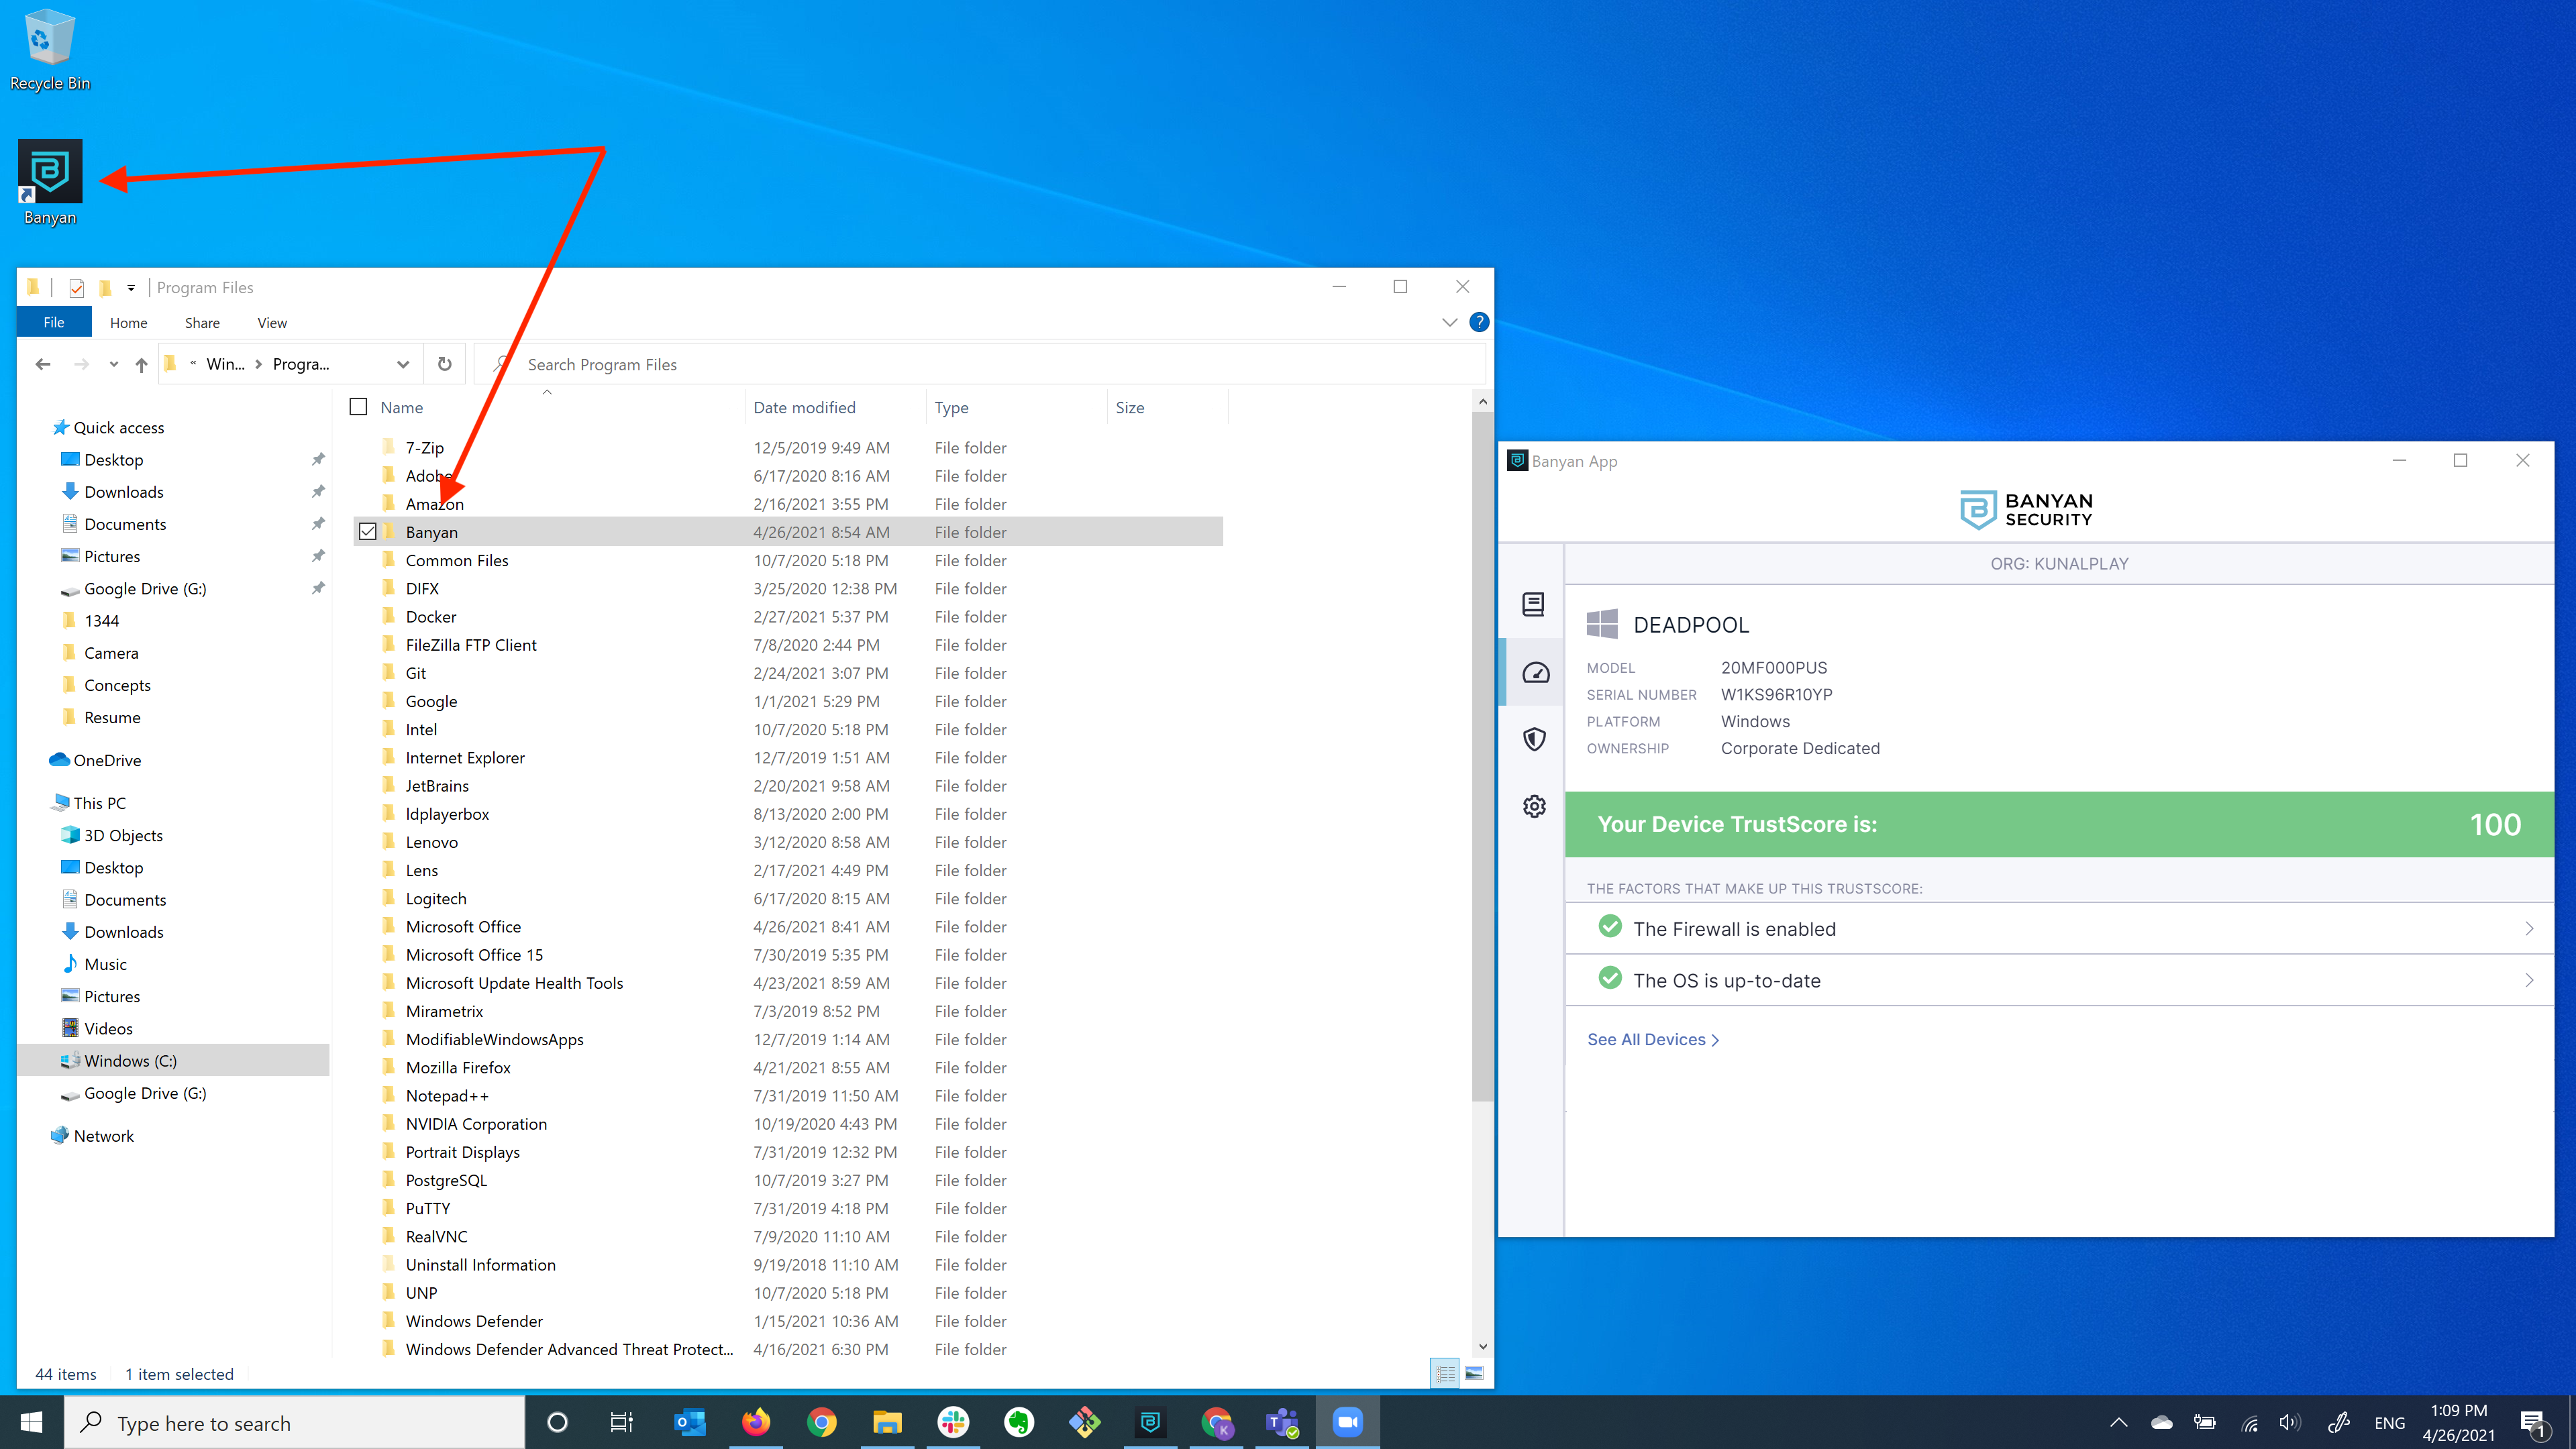
Task: Click the refresh button in File Explorer
Action: point(445,364)
